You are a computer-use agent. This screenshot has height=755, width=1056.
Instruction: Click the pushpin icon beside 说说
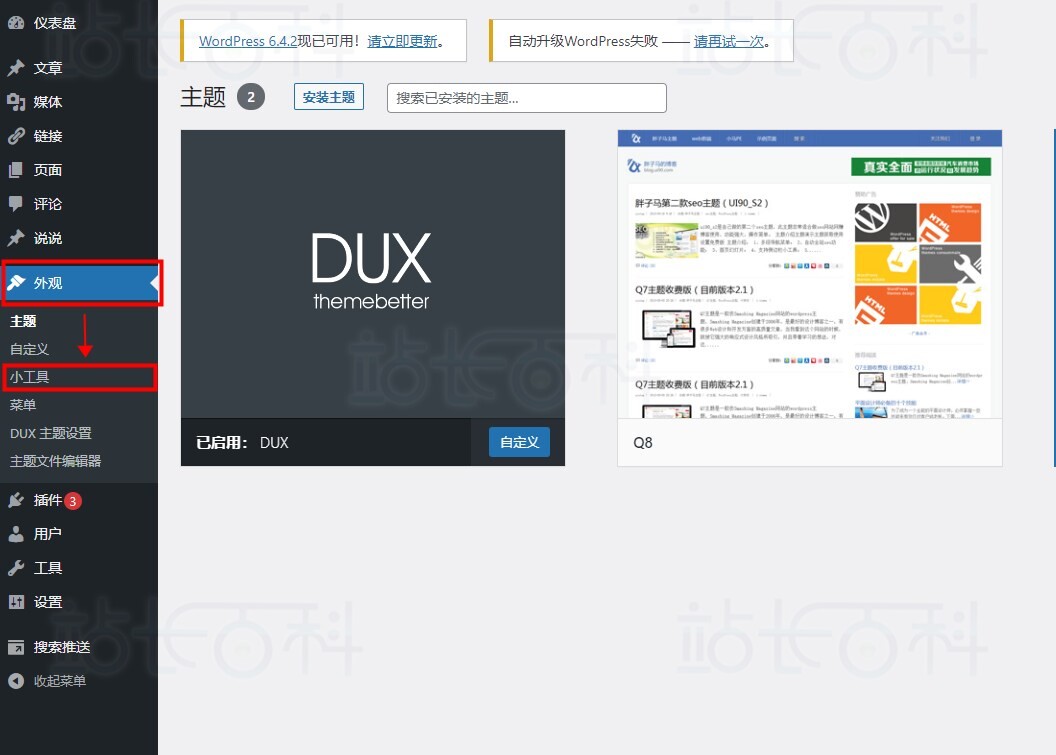(16, 238)
